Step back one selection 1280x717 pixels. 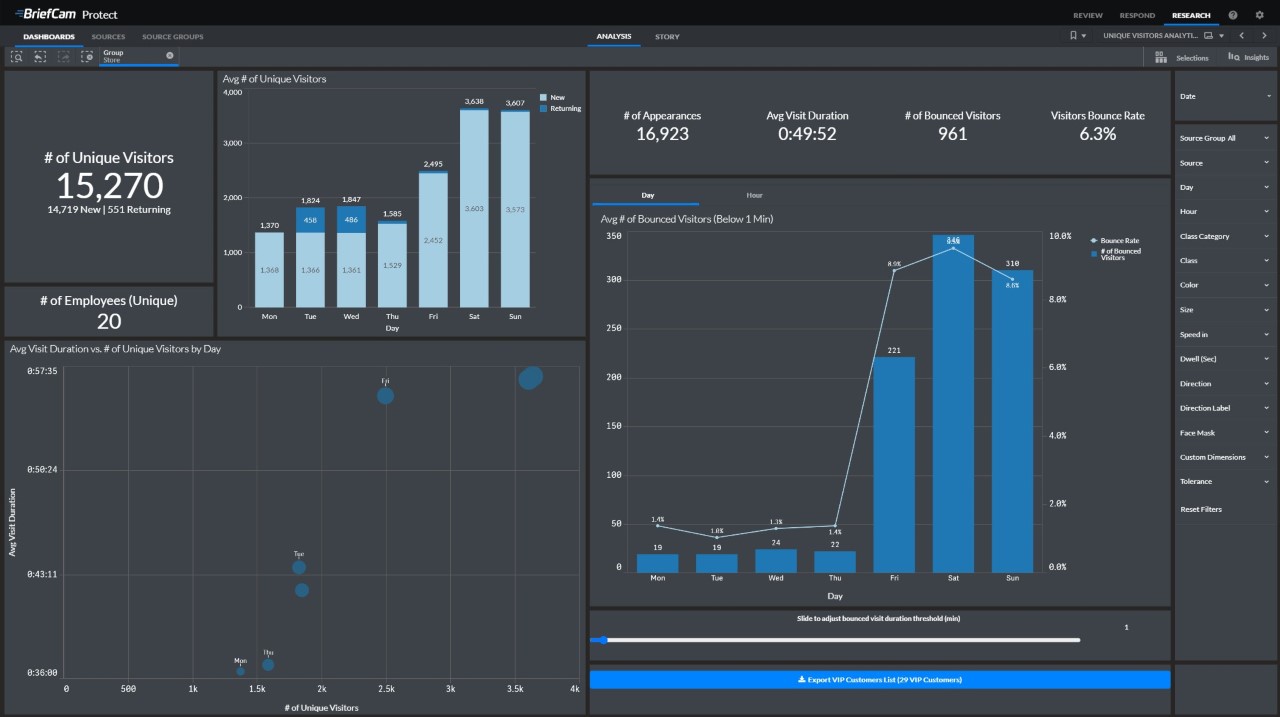pyautogui.click(x=40, y=57)
